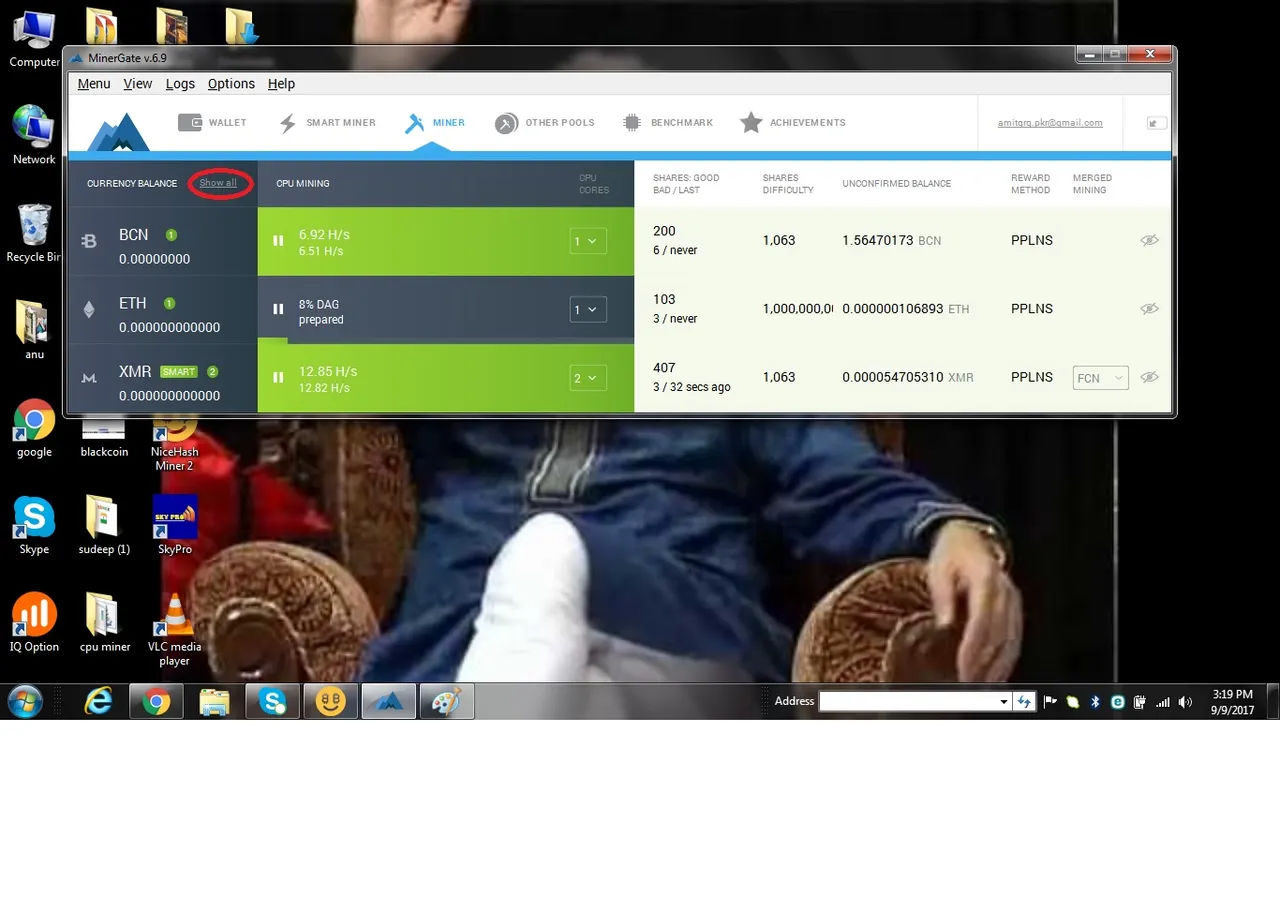The image size is (1280, 900).
Task: Switch to the Benchmark tab
Action: (667, 123)
